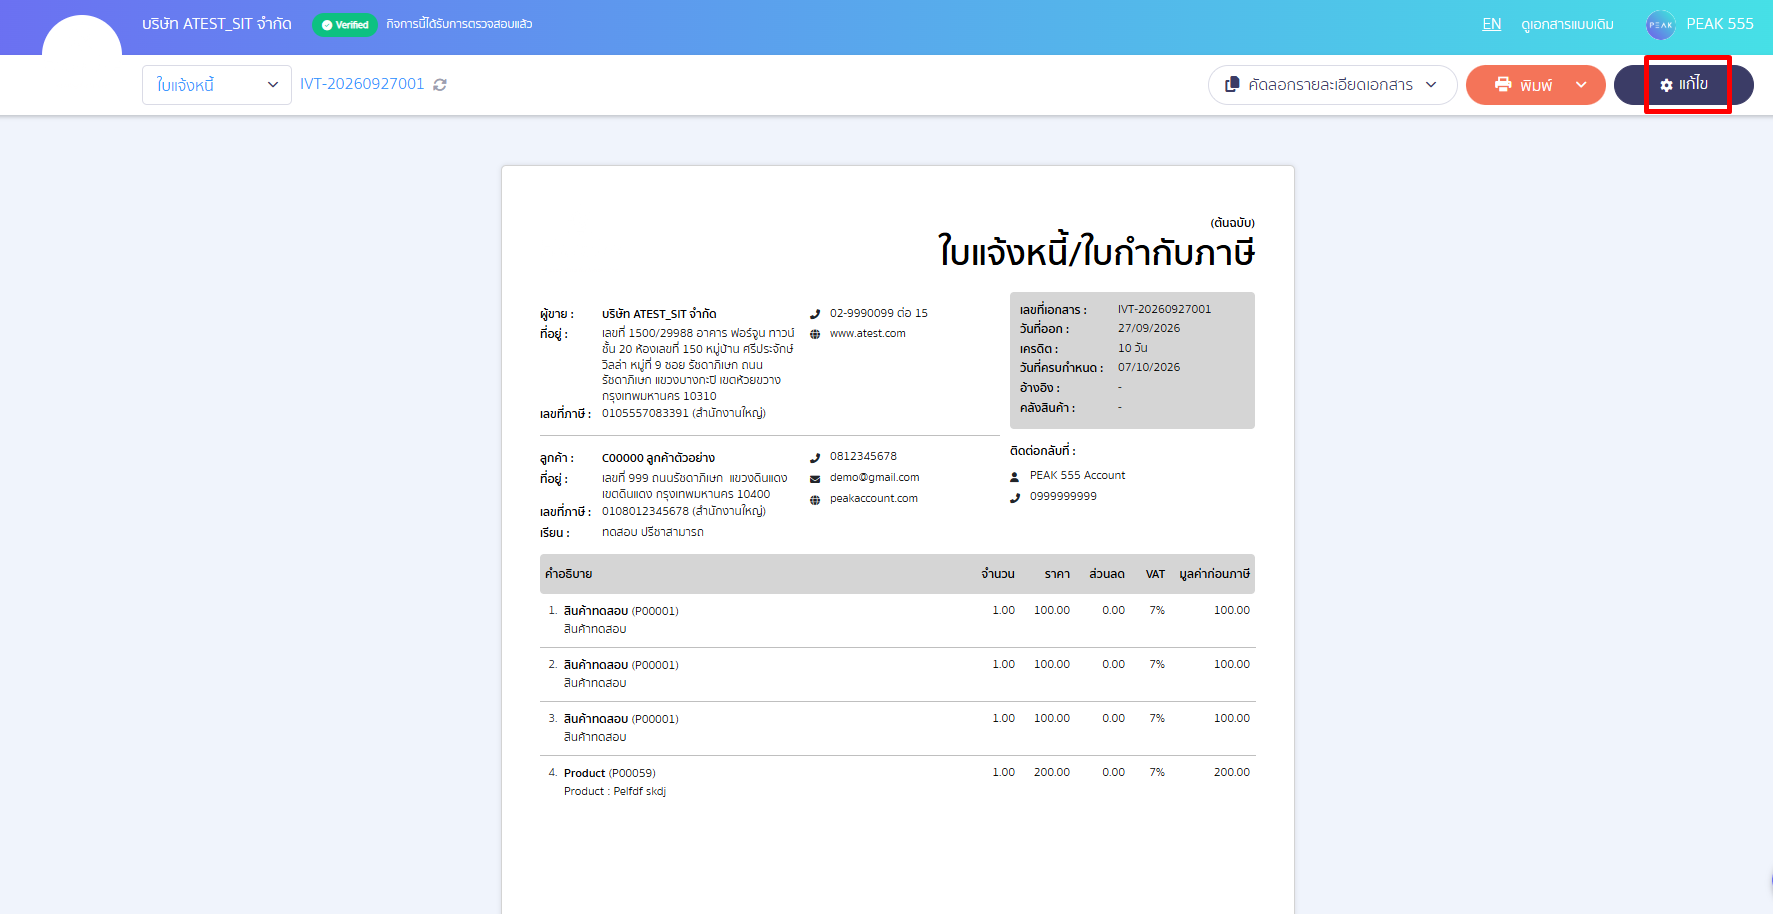Click seller phone icon beside 02-9990099
Screen dimensions: 1773x914
(x=815, y=314)
